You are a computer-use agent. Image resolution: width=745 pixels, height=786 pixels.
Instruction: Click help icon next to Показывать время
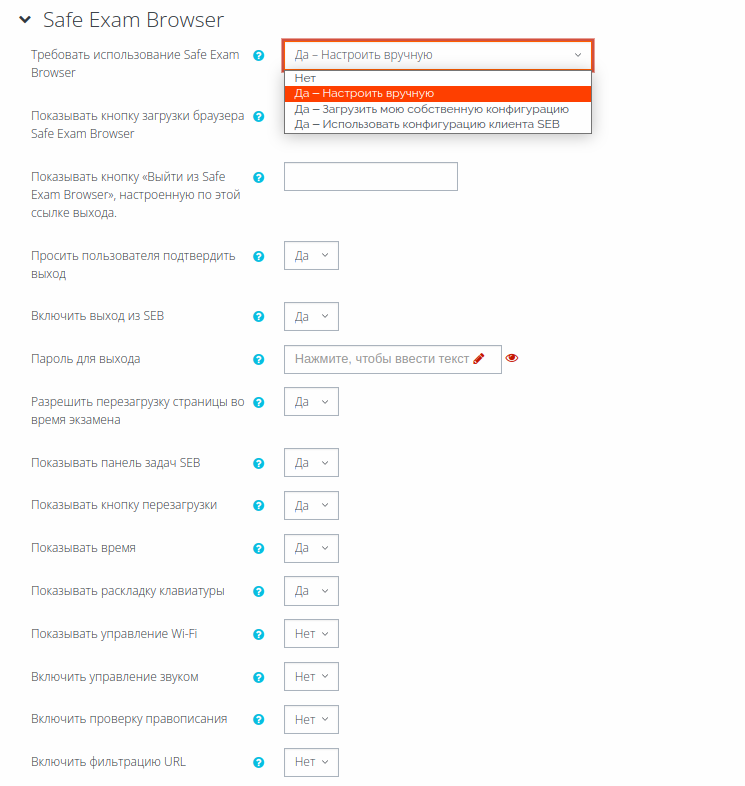click(x=258, y=548)
